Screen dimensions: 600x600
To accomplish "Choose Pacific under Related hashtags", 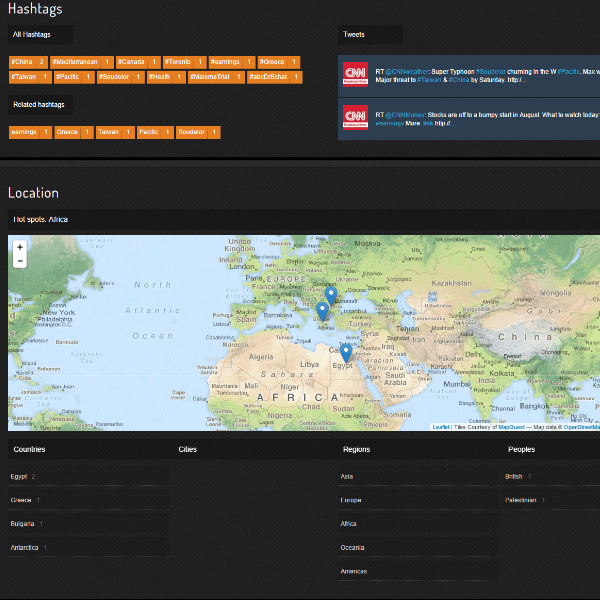I will point(155,132).
